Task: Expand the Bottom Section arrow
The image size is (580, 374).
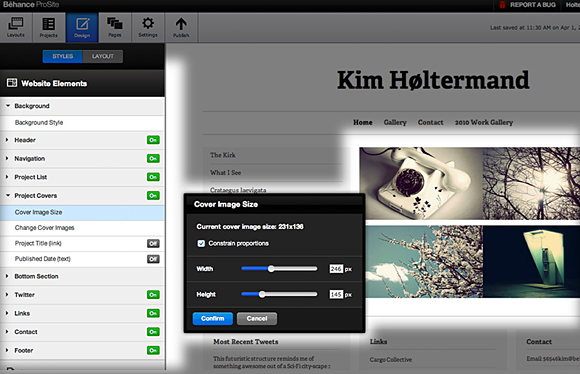Action: pos(7,276)
